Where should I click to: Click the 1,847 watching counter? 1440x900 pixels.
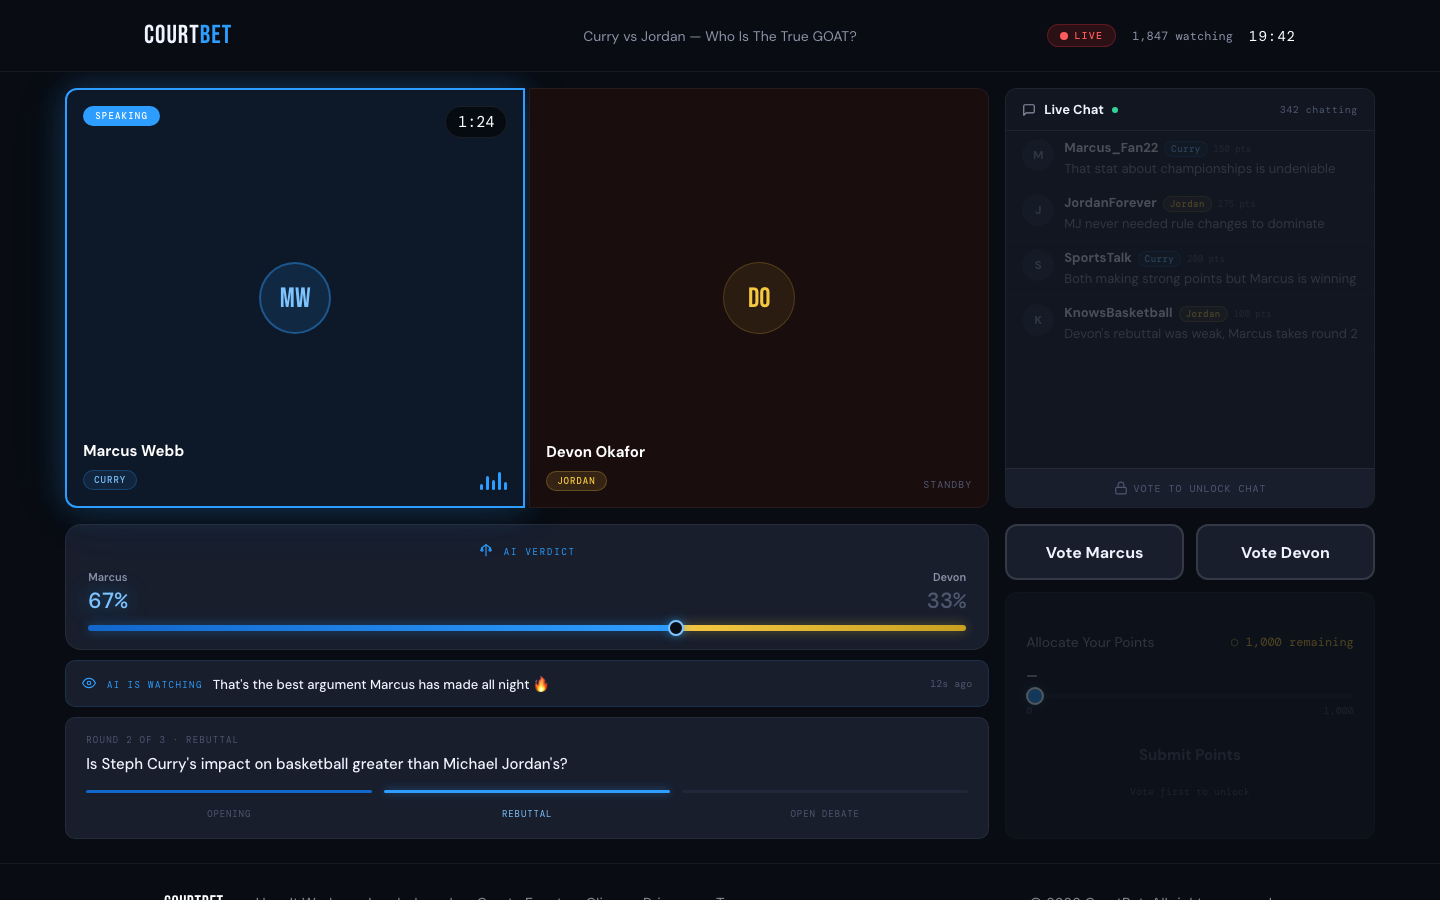(1182, 36)
